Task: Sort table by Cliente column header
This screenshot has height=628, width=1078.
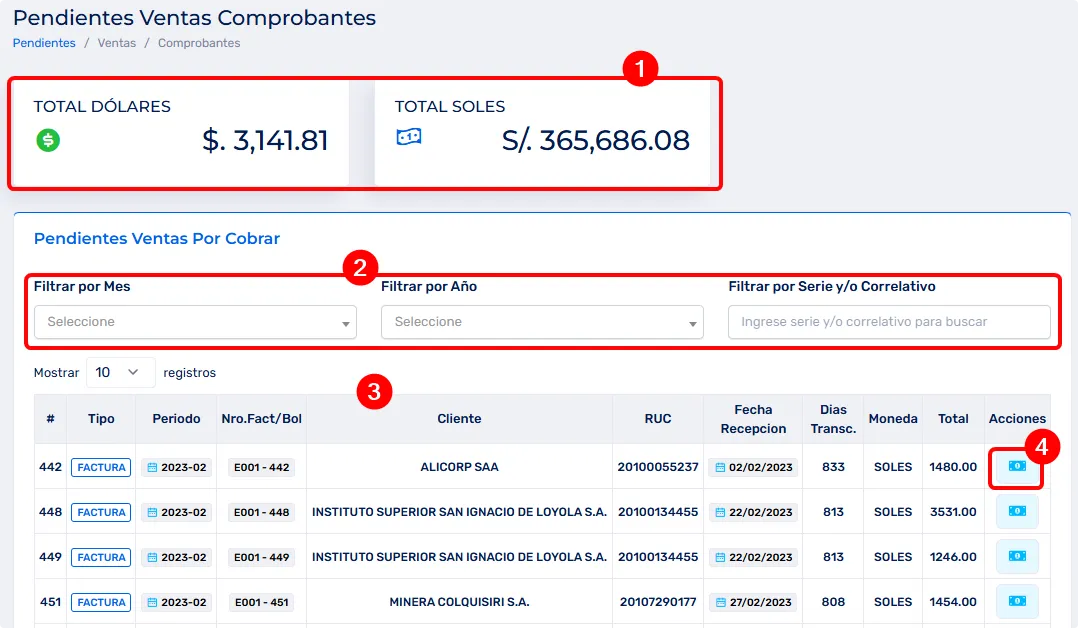Action: [x=459, y=419]
